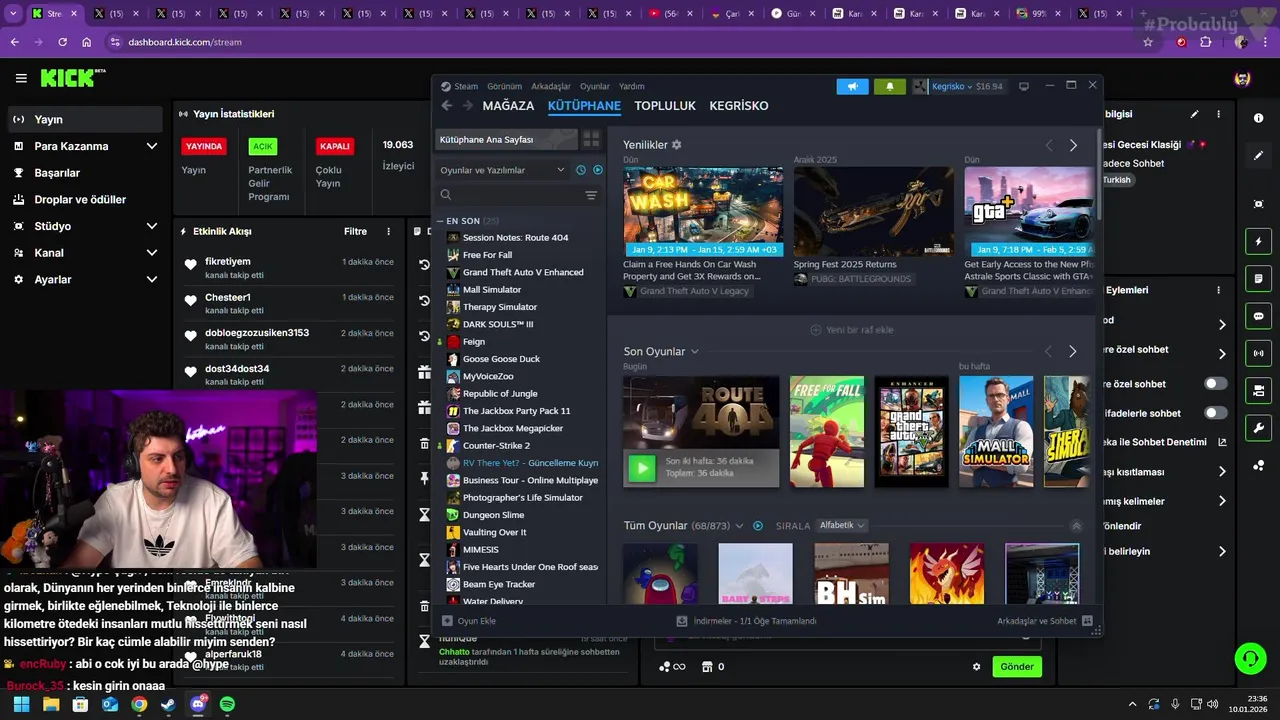
Task: Open the Oyunlar ve Yazılımlar dropdown
Action: pos(502,170)
